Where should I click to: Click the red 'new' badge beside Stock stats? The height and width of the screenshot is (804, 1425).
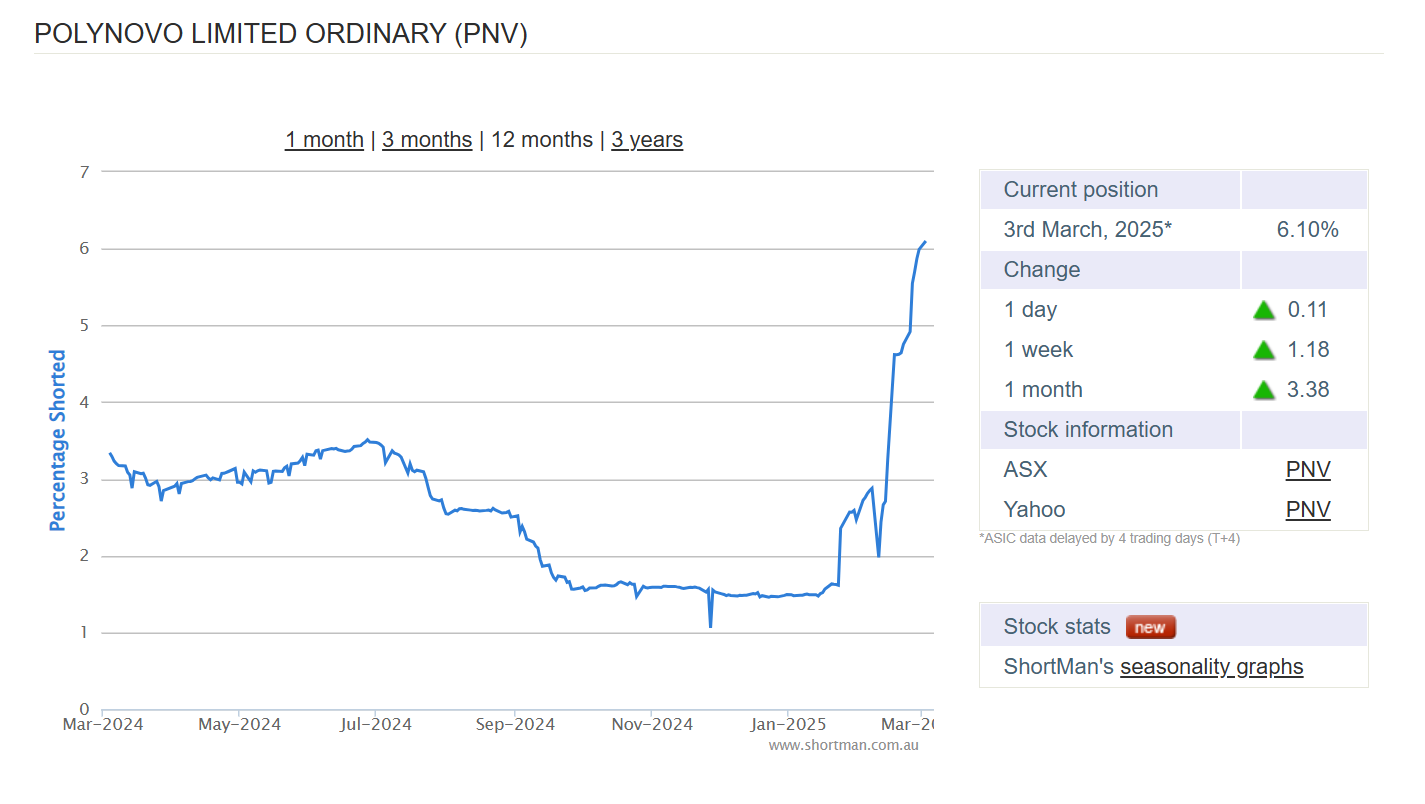tap(1151, 627)
